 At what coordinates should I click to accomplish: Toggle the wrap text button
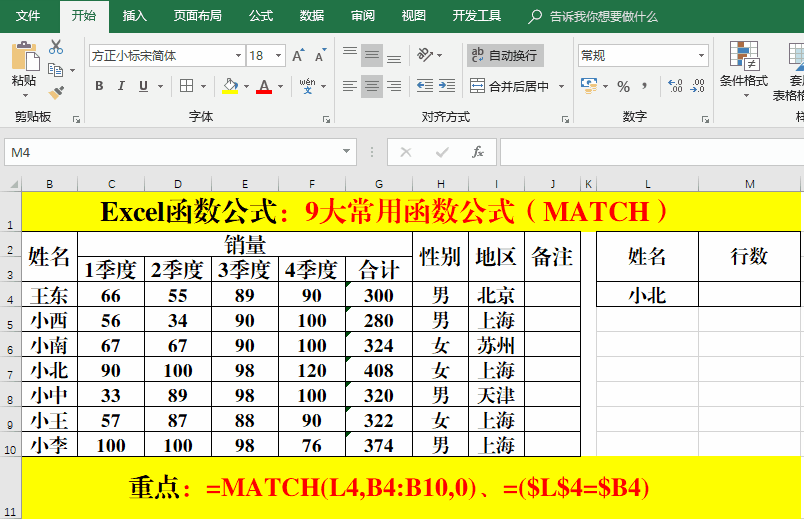504,55
